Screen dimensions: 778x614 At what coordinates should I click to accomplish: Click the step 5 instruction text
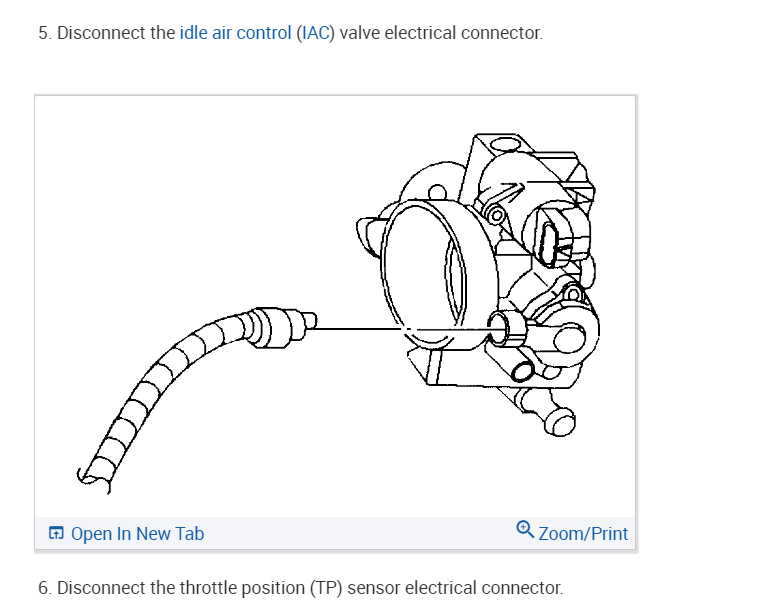[291, 33]
